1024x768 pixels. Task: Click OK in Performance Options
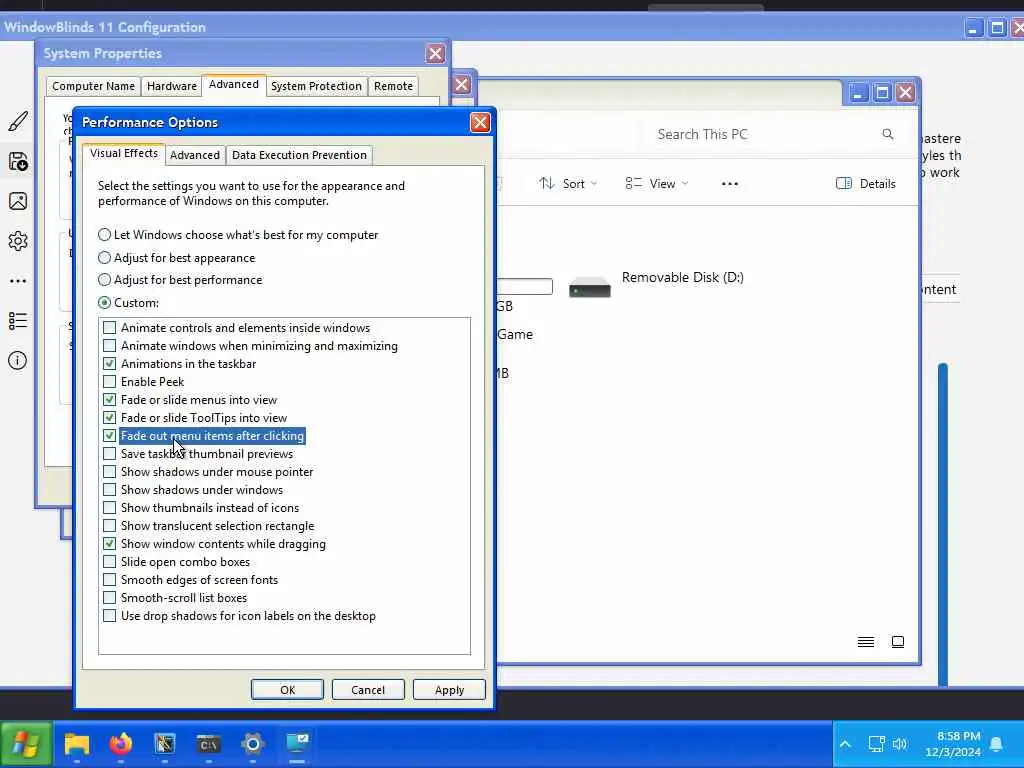point(287,690)
